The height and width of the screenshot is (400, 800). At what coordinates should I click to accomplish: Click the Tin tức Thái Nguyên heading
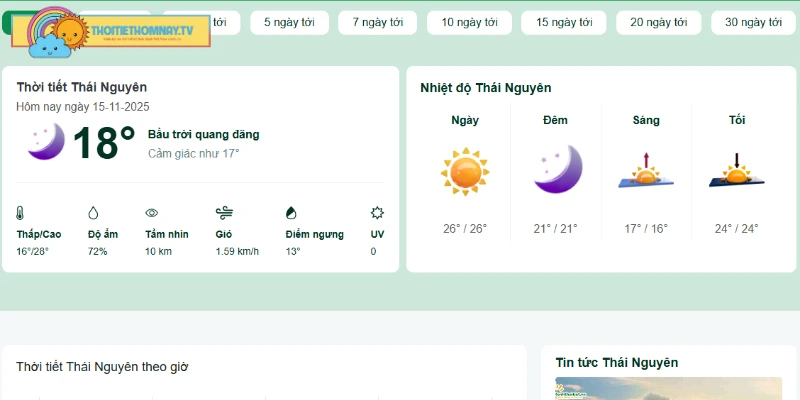tap(617, 363)
